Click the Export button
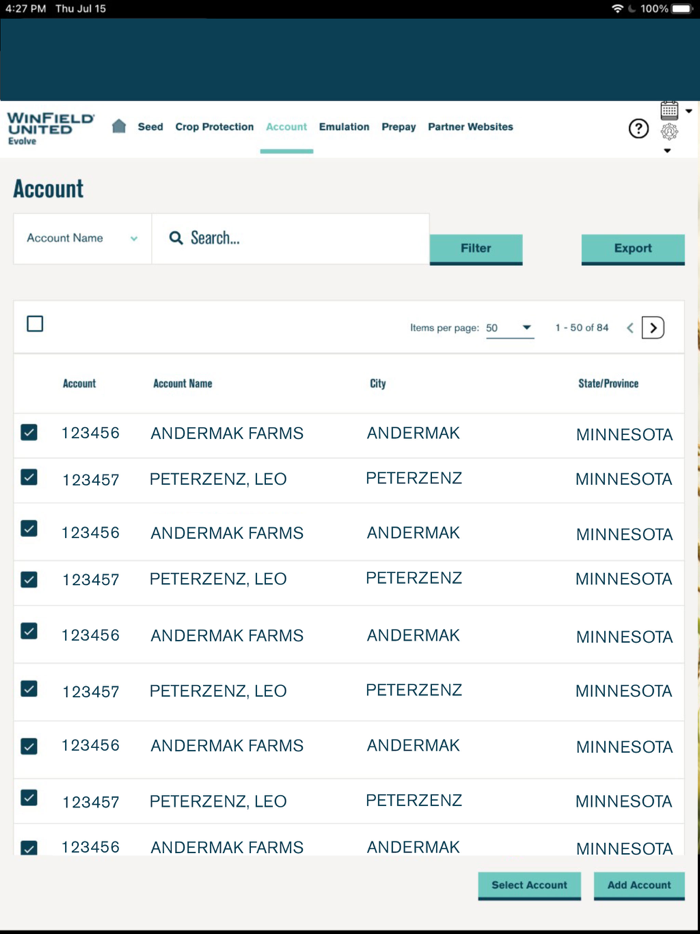This screenshot has height=934, width=700. (633, 249)
